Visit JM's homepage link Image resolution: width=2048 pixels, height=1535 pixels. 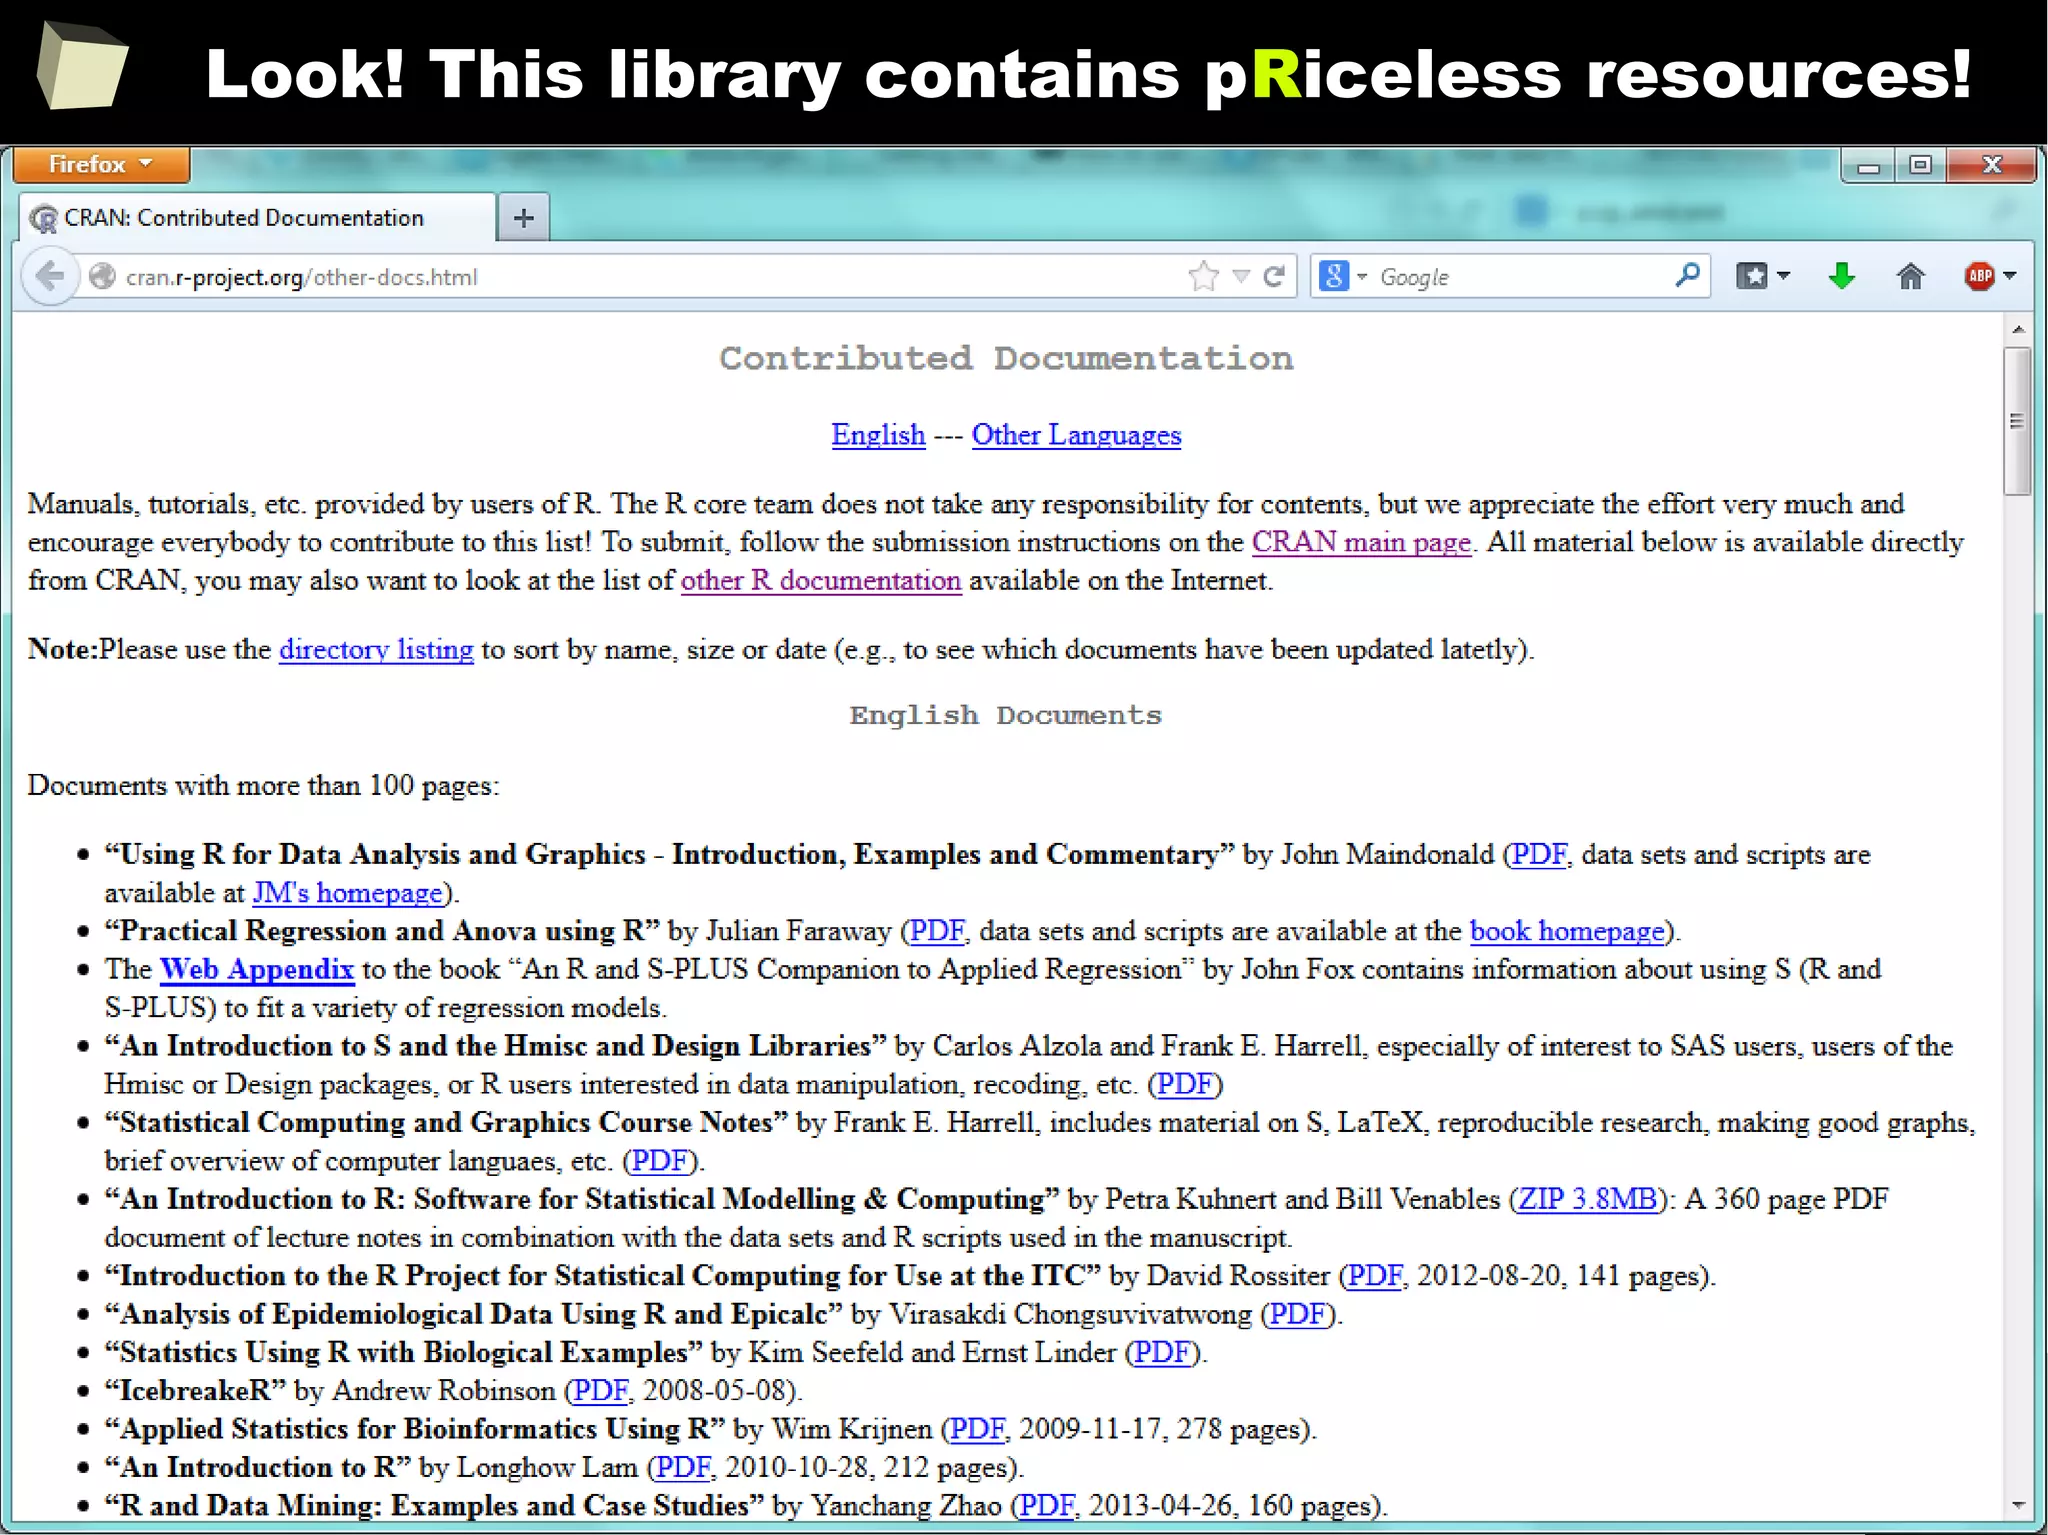click(347, 892)
